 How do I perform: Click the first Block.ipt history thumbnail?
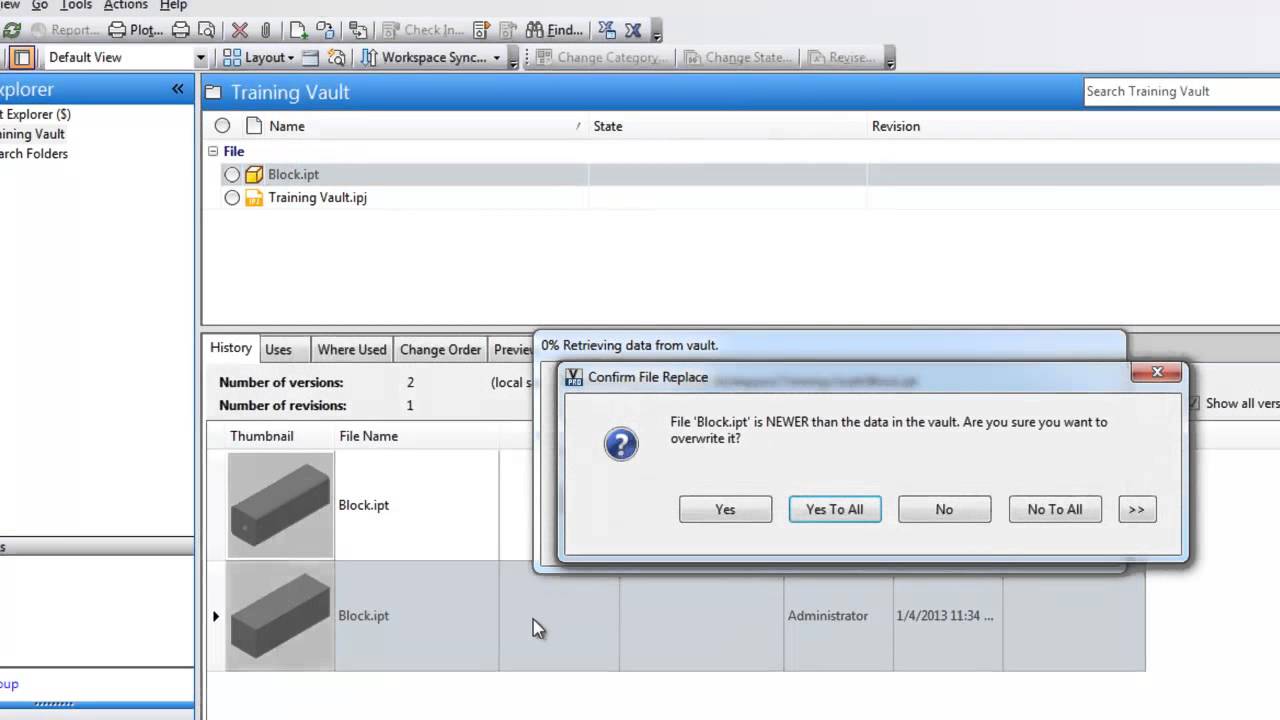pos(280,505)
